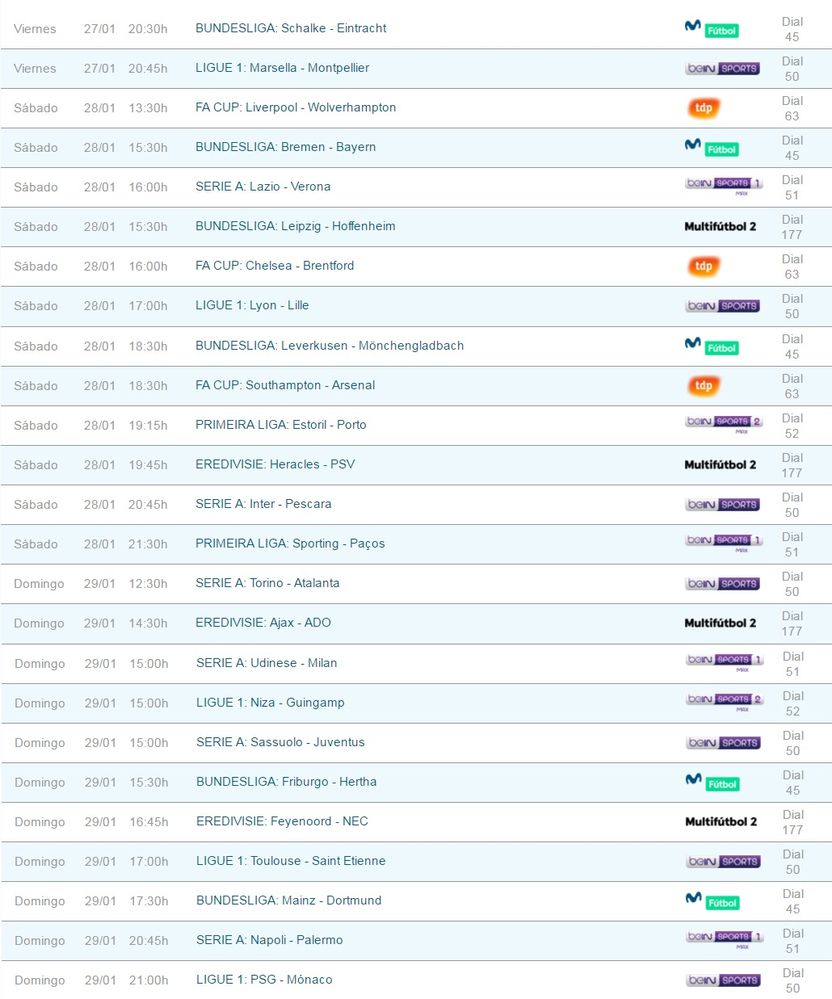832x999 pixels.
Task: Click beIN Sports logo for PSG - Mónaco
Action: pyautogui.click(x=722, y=980)
